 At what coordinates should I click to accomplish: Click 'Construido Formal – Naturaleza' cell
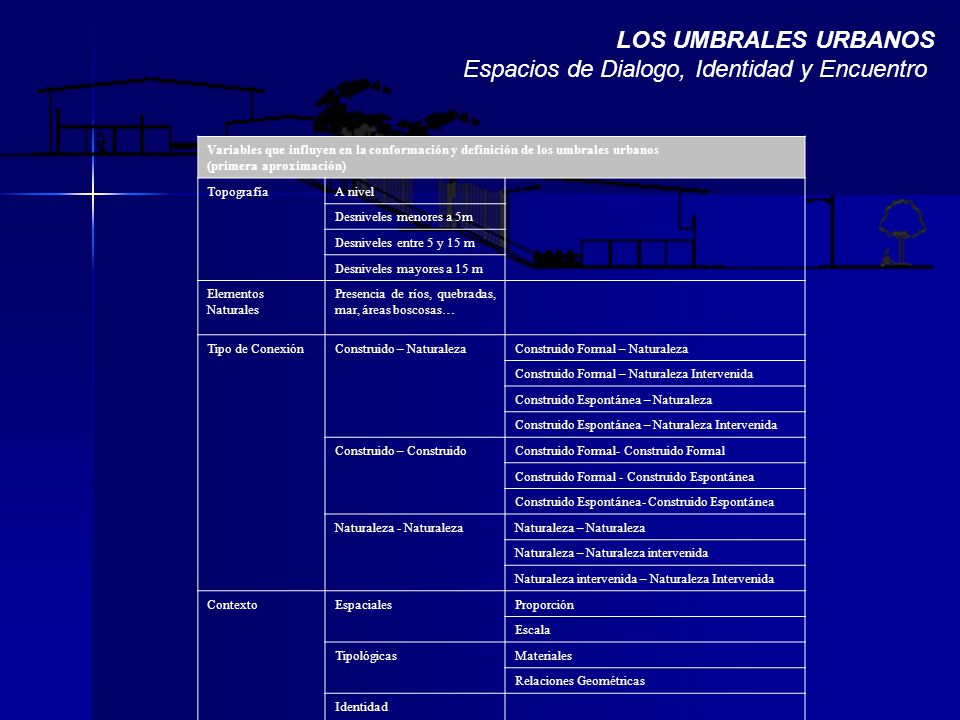(655, 348)
